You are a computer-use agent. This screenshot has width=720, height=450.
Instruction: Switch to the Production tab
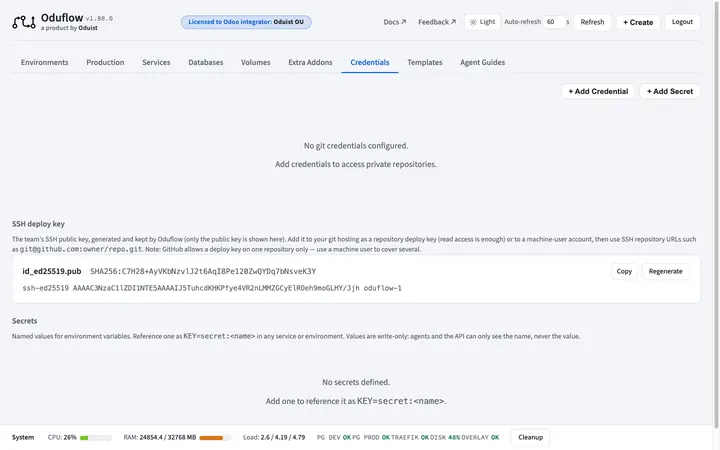105,62
